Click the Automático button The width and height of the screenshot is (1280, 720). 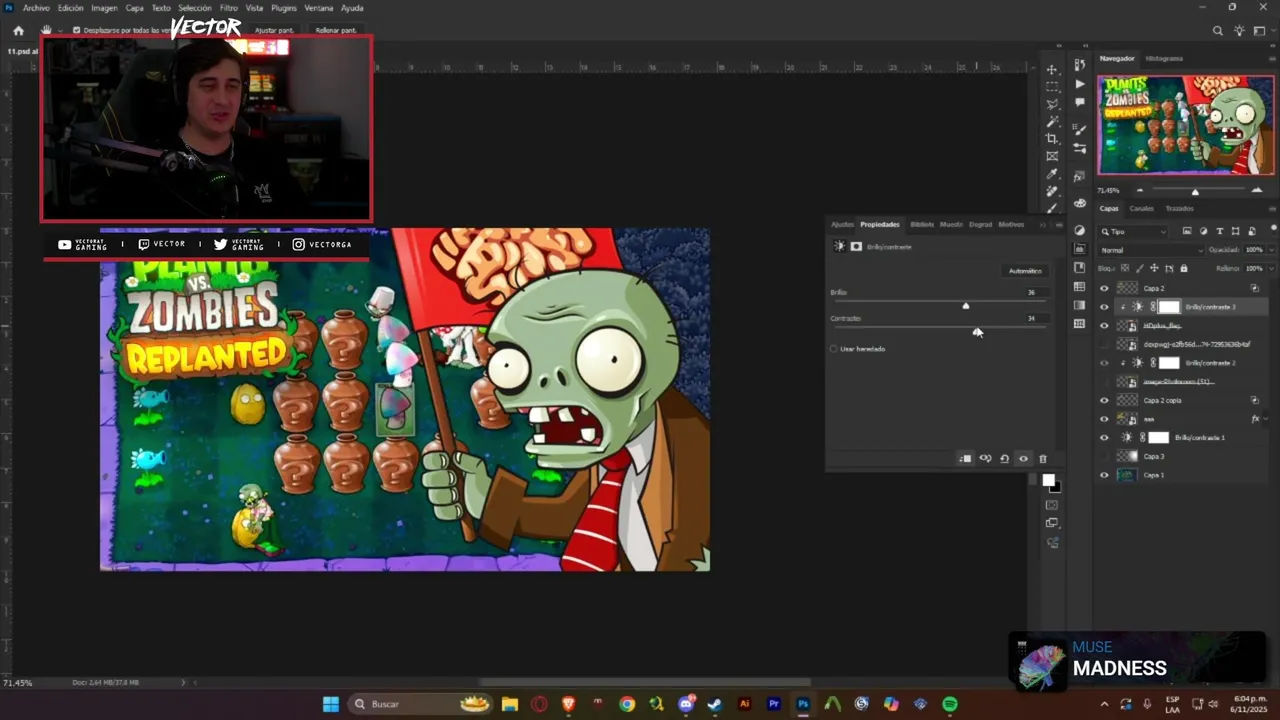pyautogui.click(x=1025, y=271)
